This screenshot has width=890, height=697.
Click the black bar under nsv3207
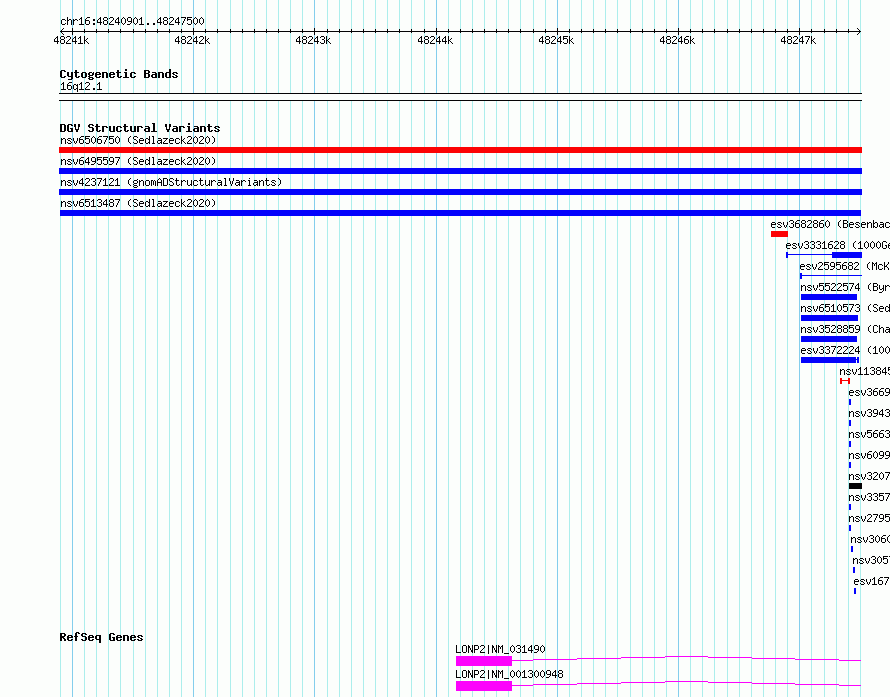tap(855, 486)
